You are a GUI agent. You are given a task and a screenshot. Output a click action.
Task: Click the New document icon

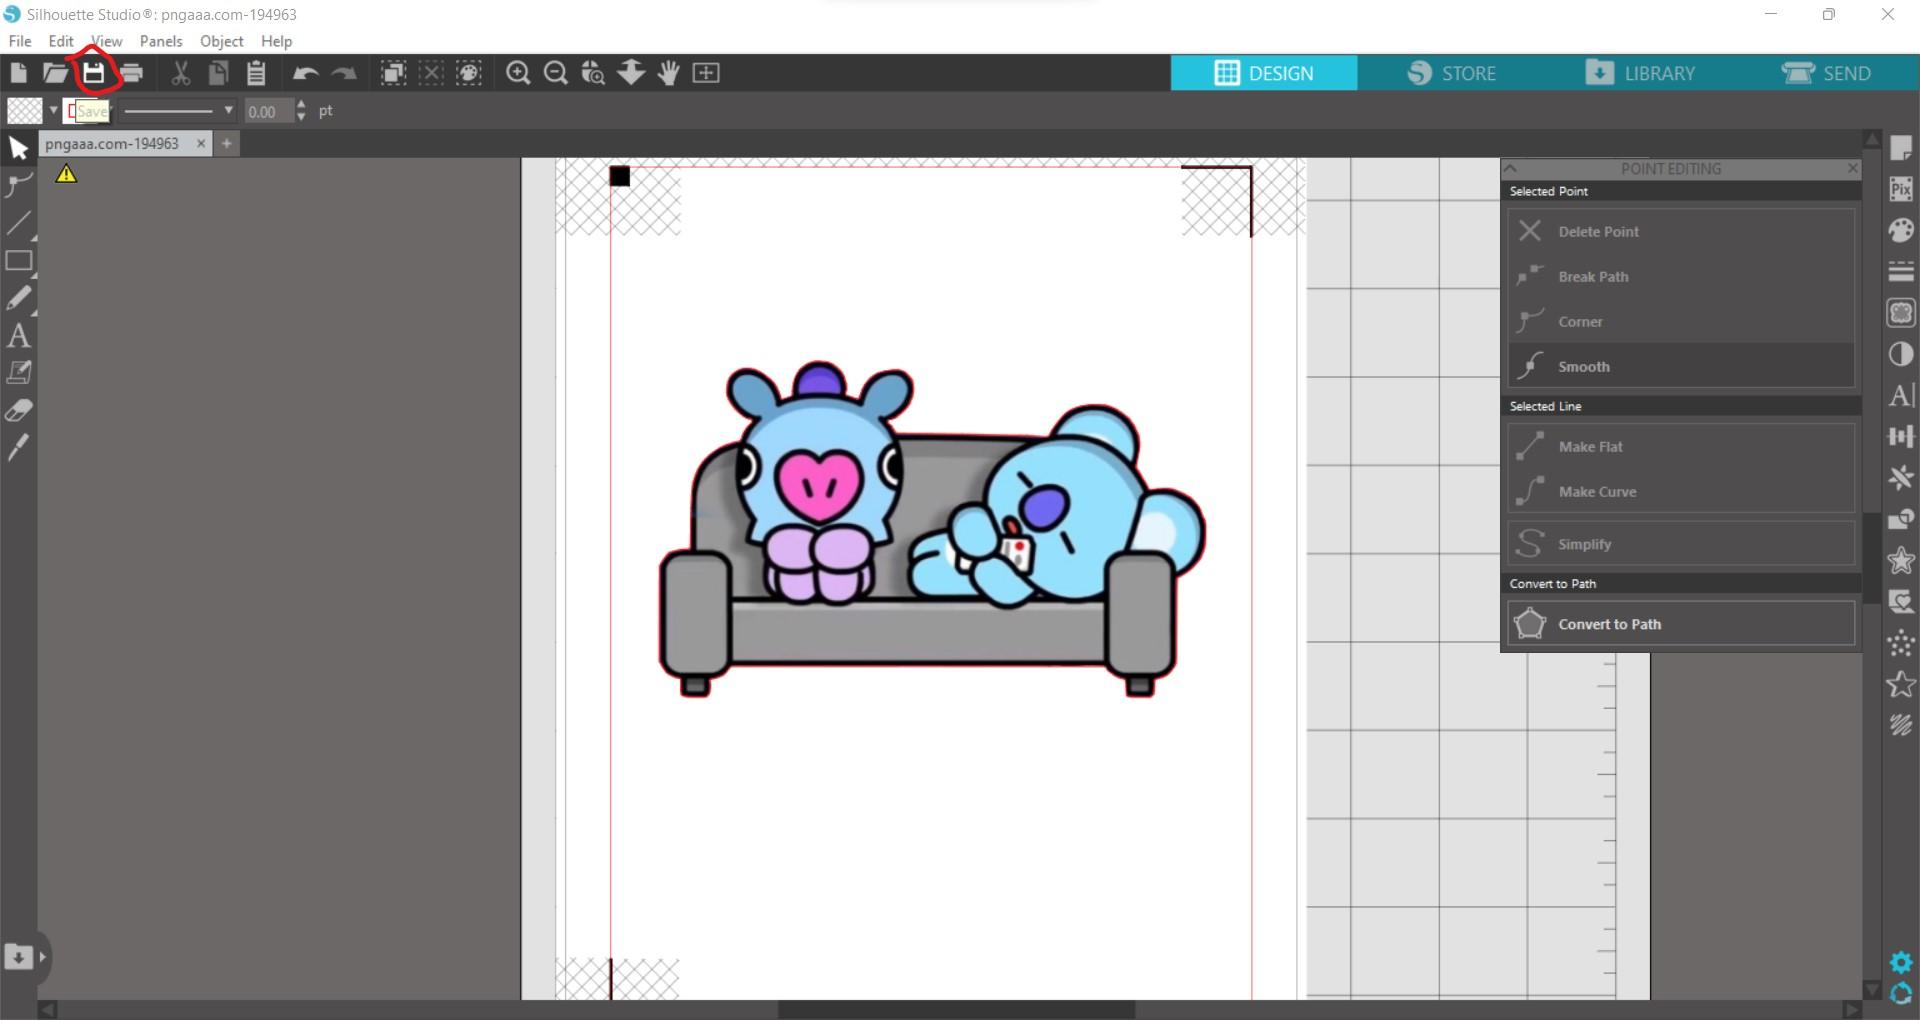18,73
